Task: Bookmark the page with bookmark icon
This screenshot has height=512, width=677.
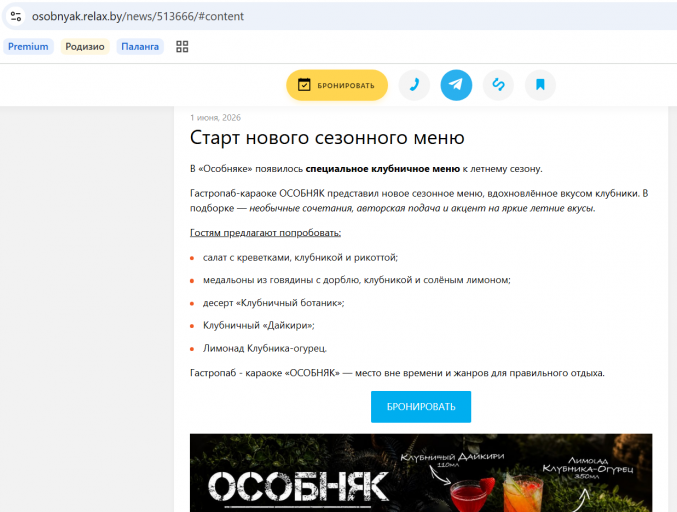Action: click(540, 85)
